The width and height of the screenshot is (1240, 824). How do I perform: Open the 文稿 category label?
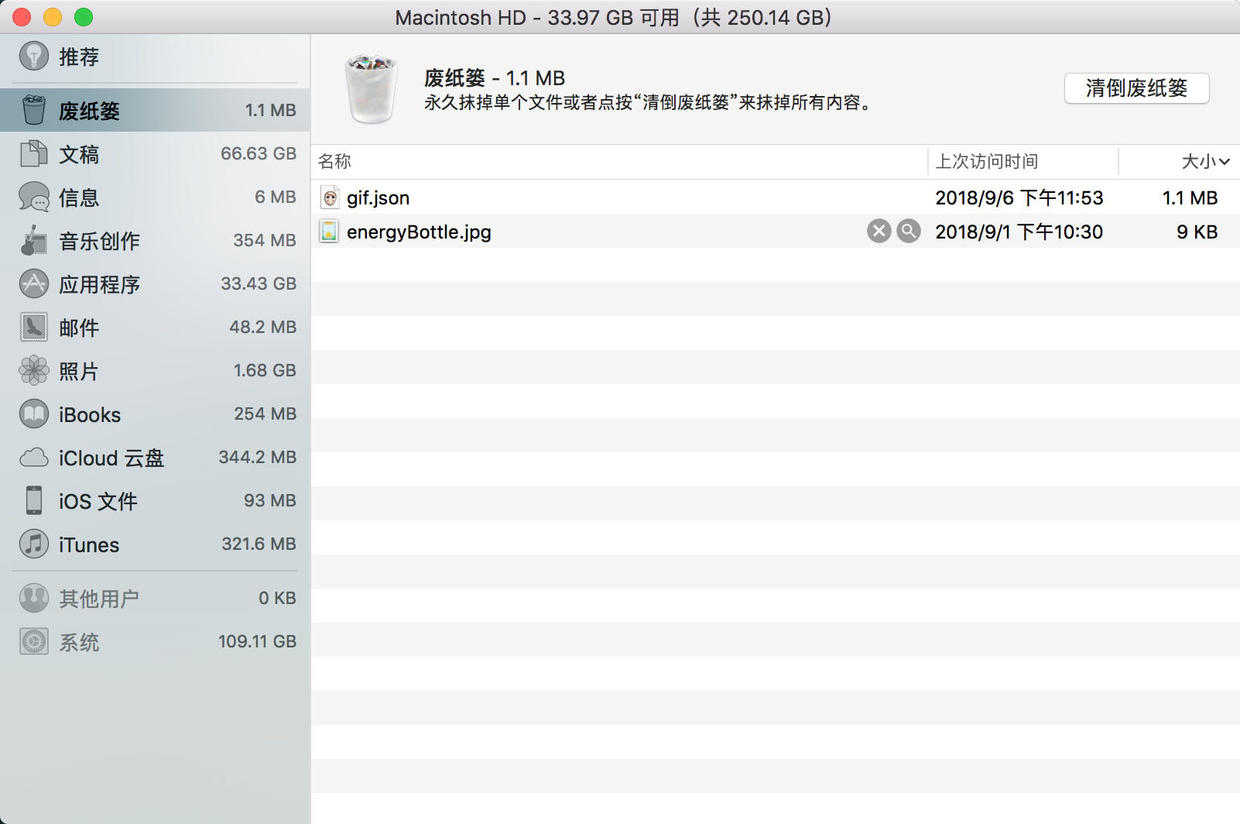coord(79,154)
